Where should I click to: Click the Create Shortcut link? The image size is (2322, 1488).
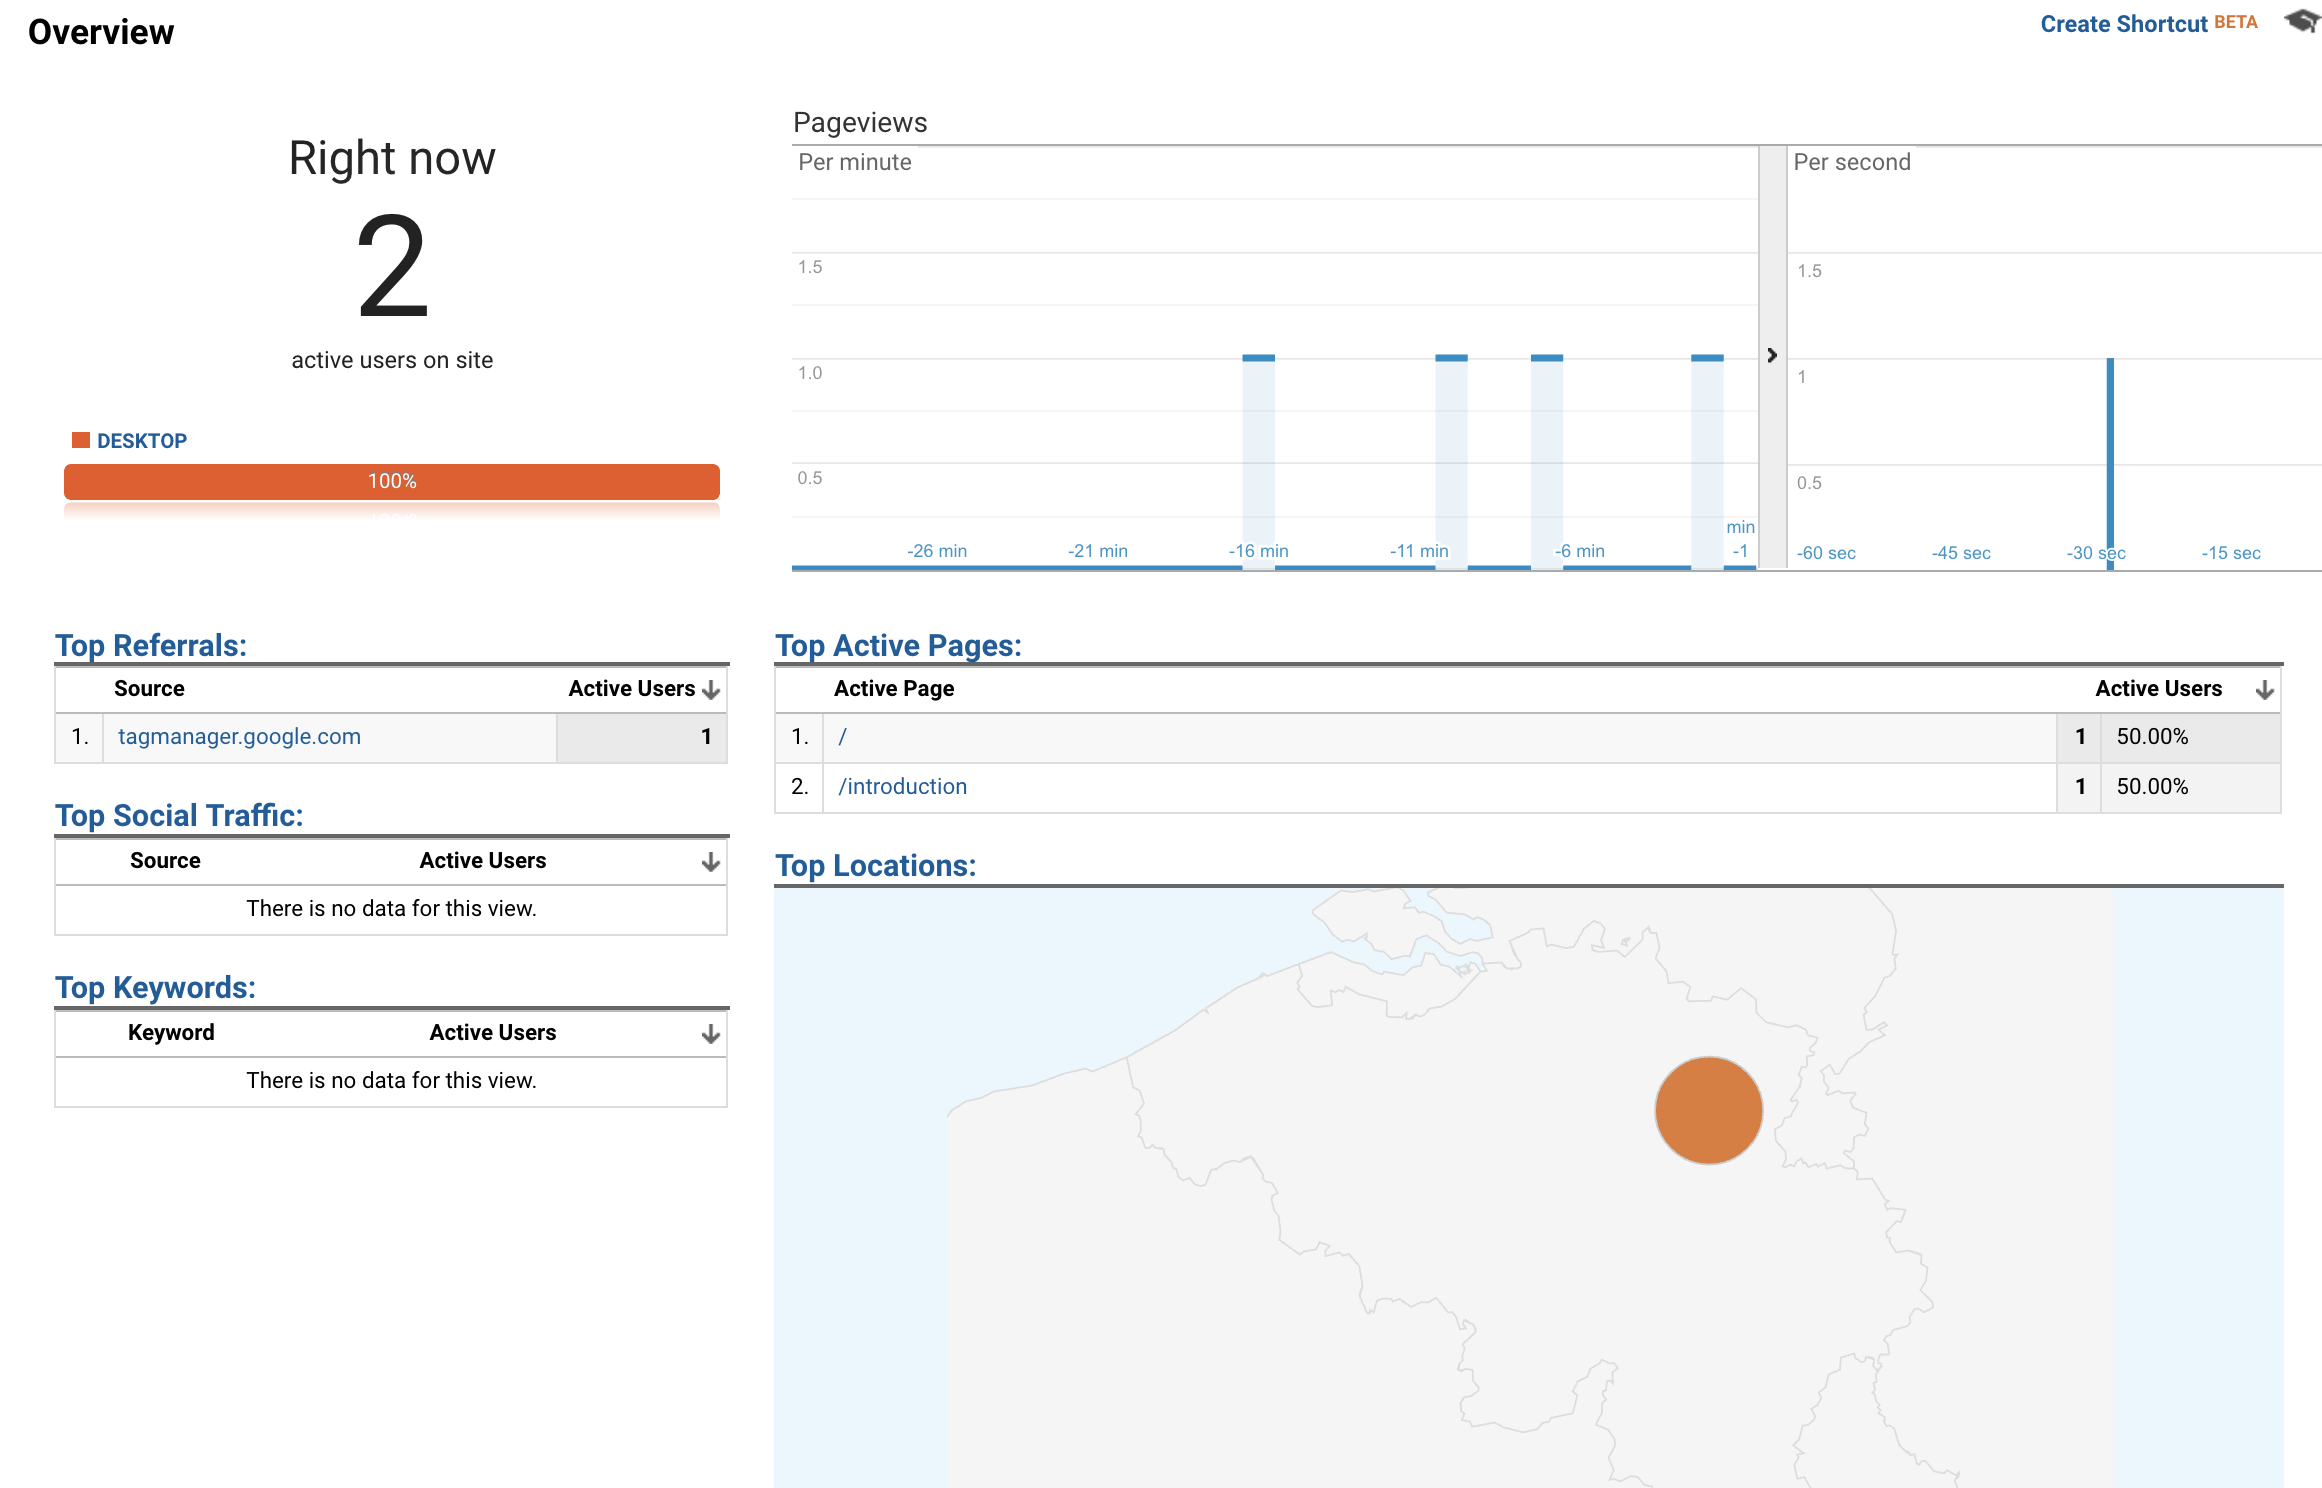click(2125, 23)
